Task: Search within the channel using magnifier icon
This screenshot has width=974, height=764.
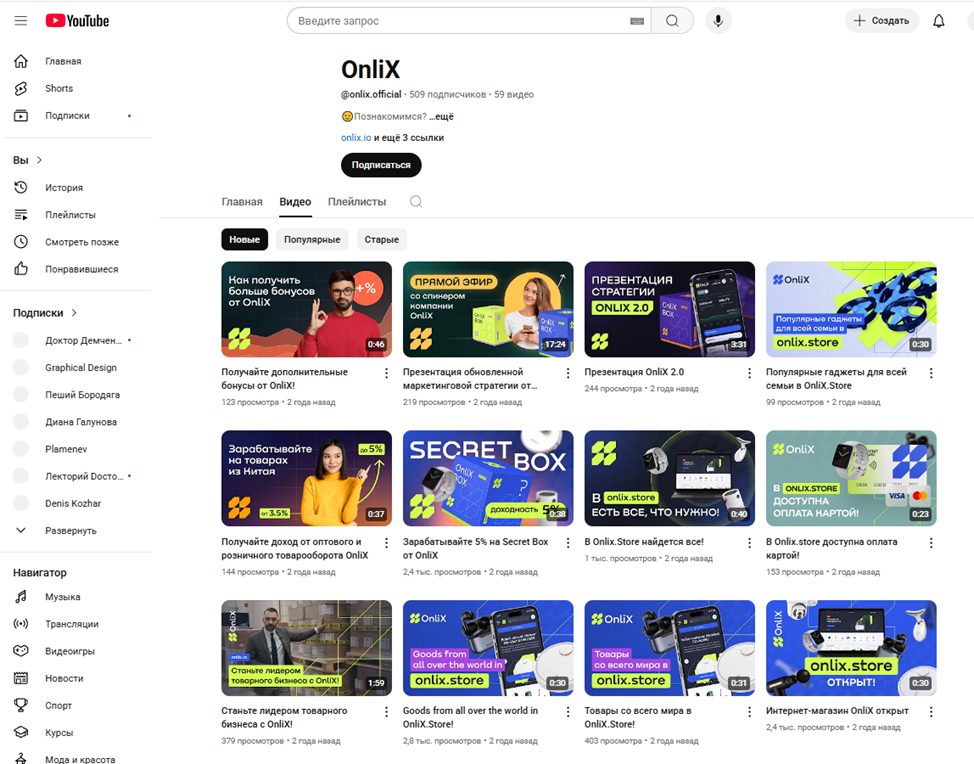Action: [416, 202]
